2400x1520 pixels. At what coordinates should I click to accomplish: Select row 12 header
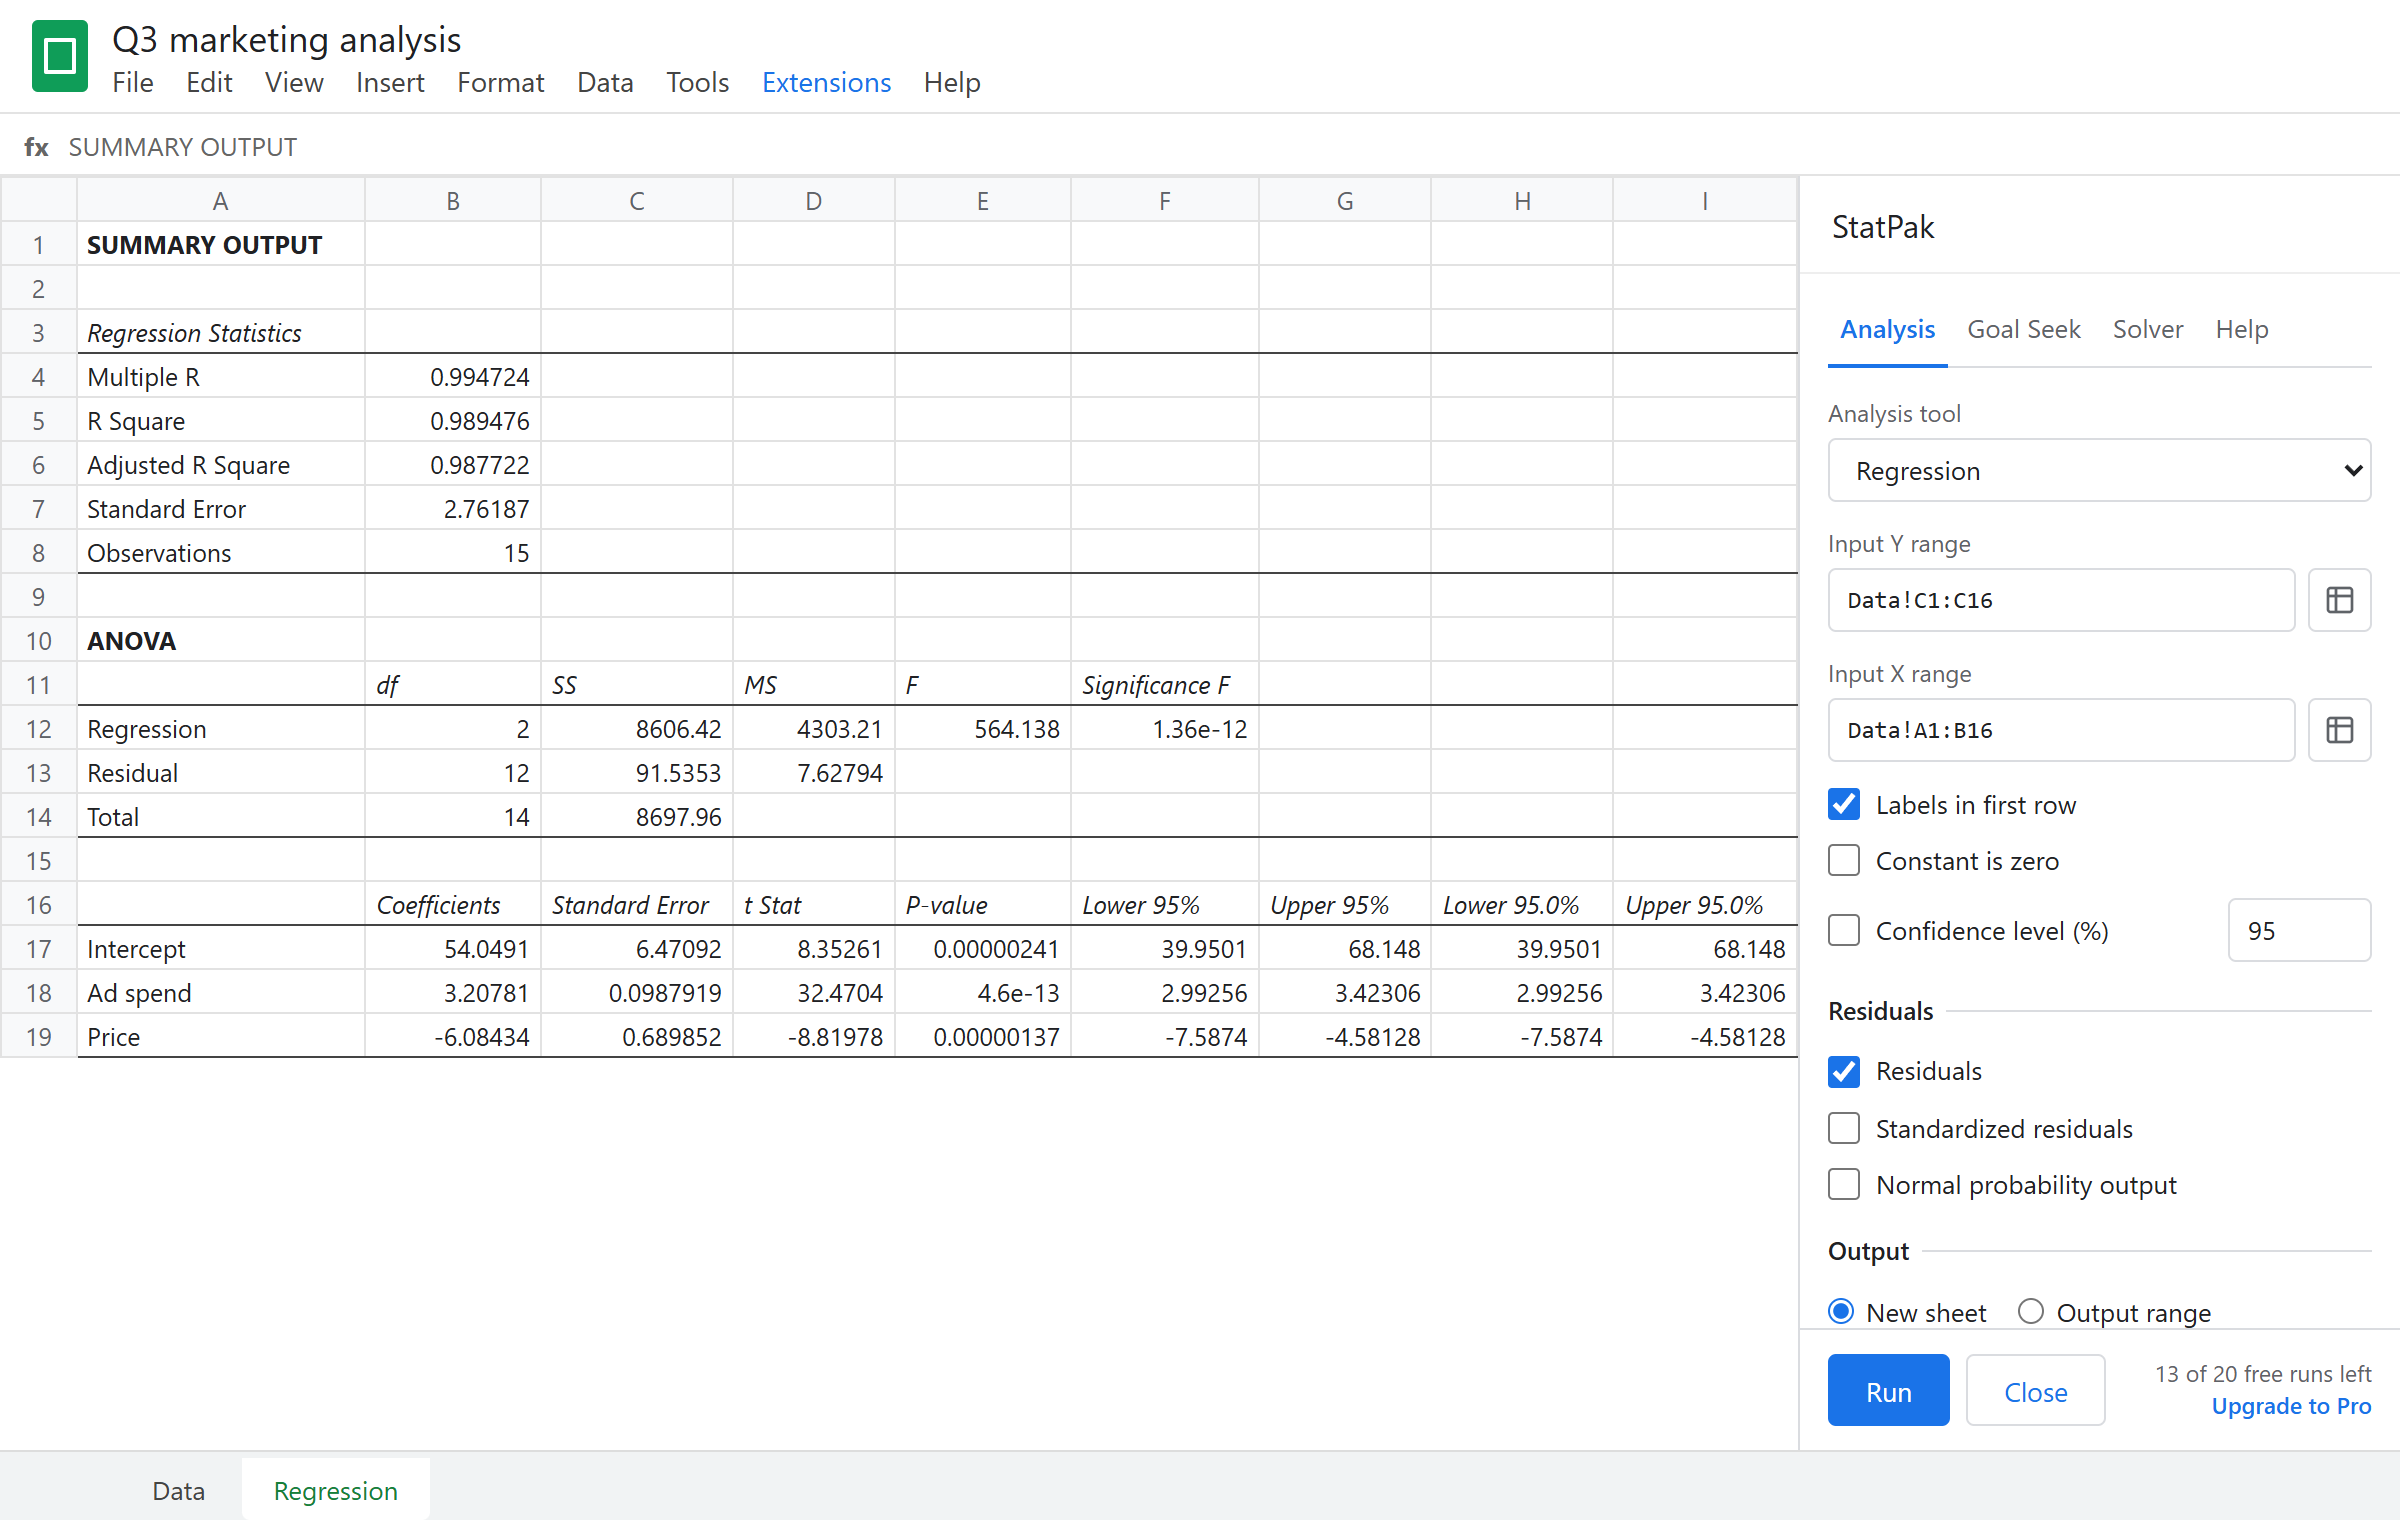click(38, 729)
